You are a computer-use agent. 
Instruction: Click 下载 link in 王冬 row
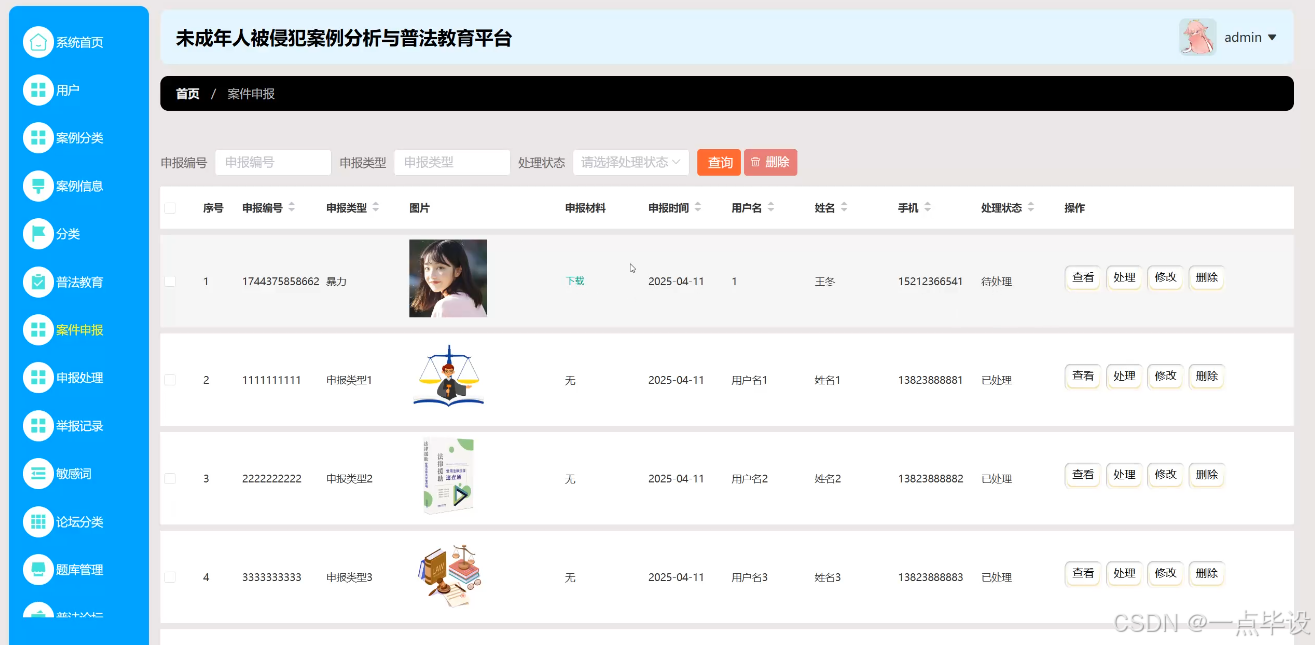pyautogui.click(x=575, y=281)
